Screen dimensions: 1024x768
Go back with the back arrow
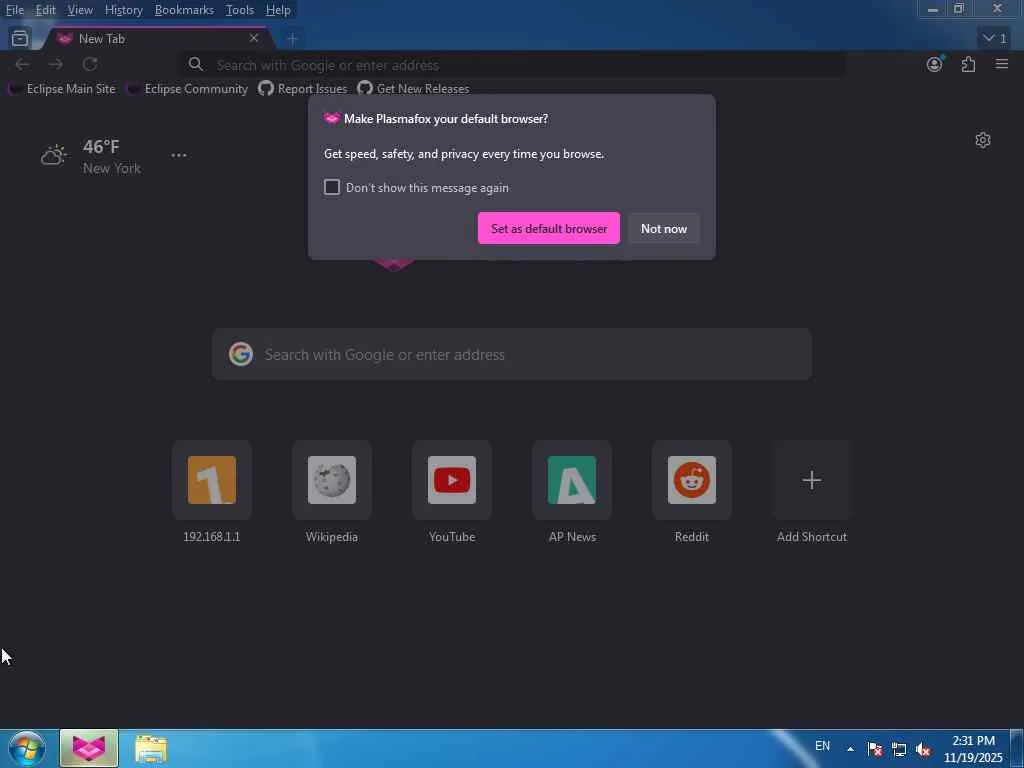(22, 64)
